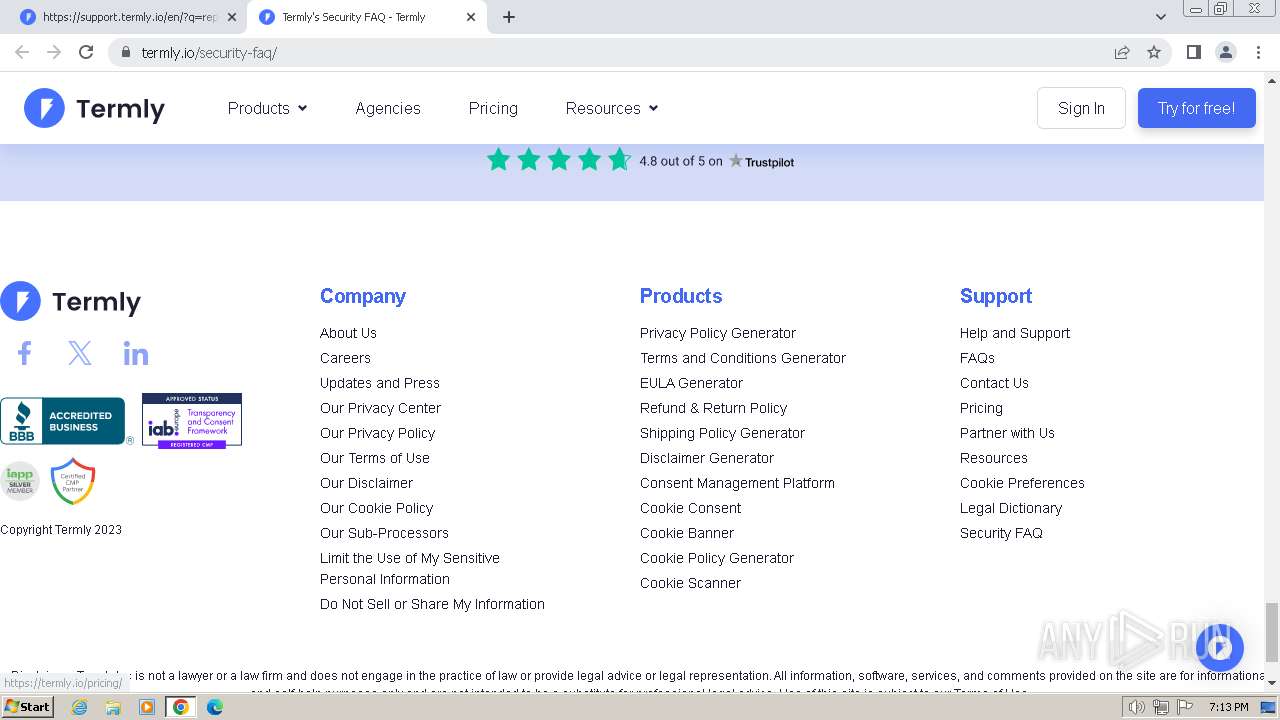Open the browser side panel icon
1280x720 pixels.
click(1193, 52)
